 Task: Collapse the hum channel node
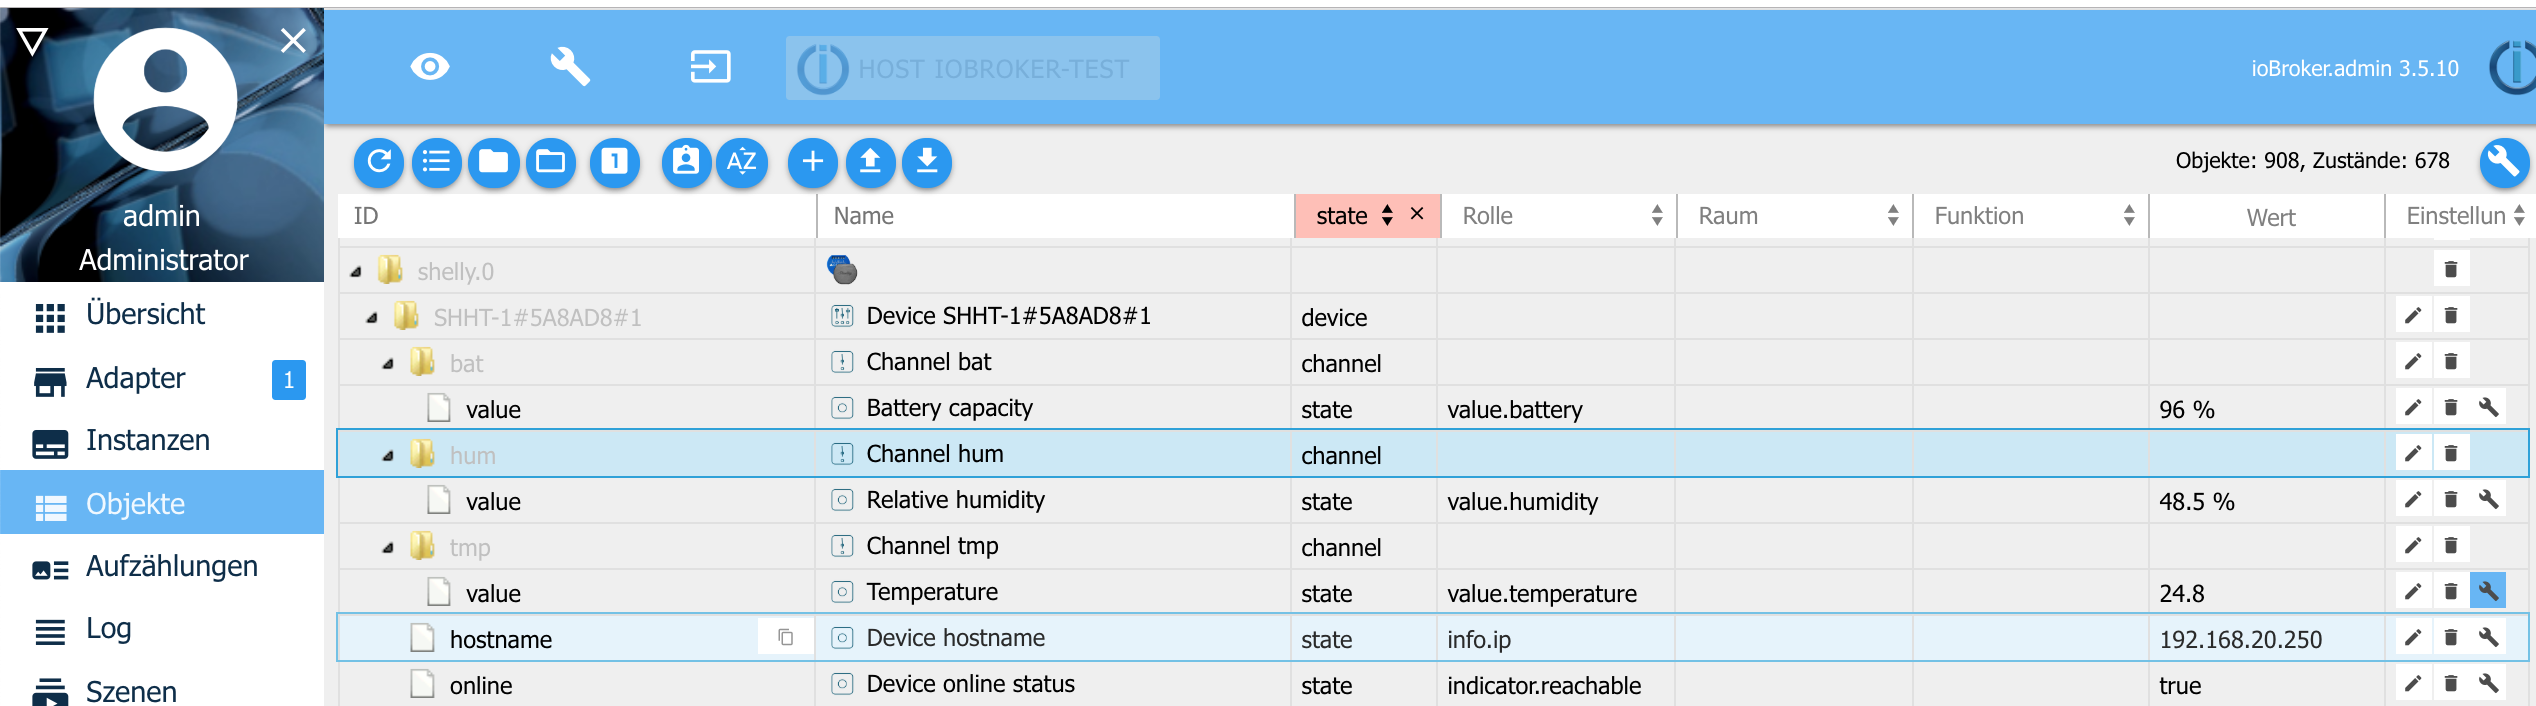(388, 456)
